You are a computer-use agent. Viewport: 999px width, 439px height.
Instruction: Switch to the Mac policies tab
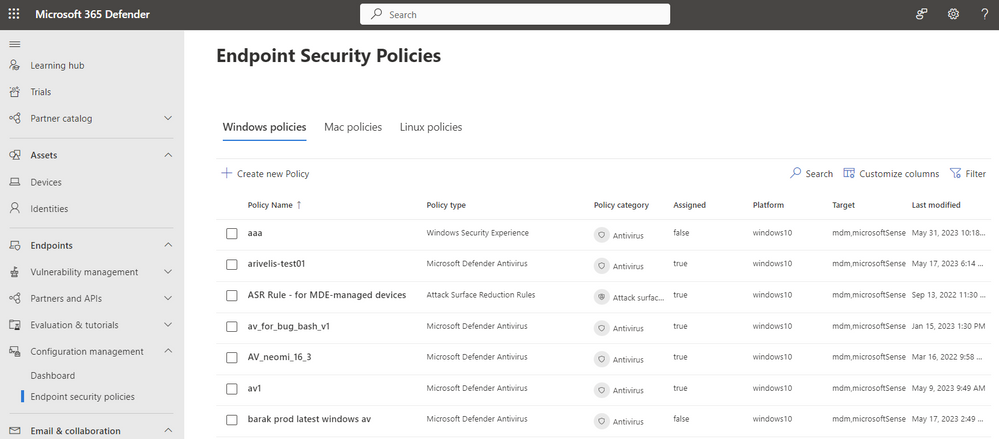353,127
